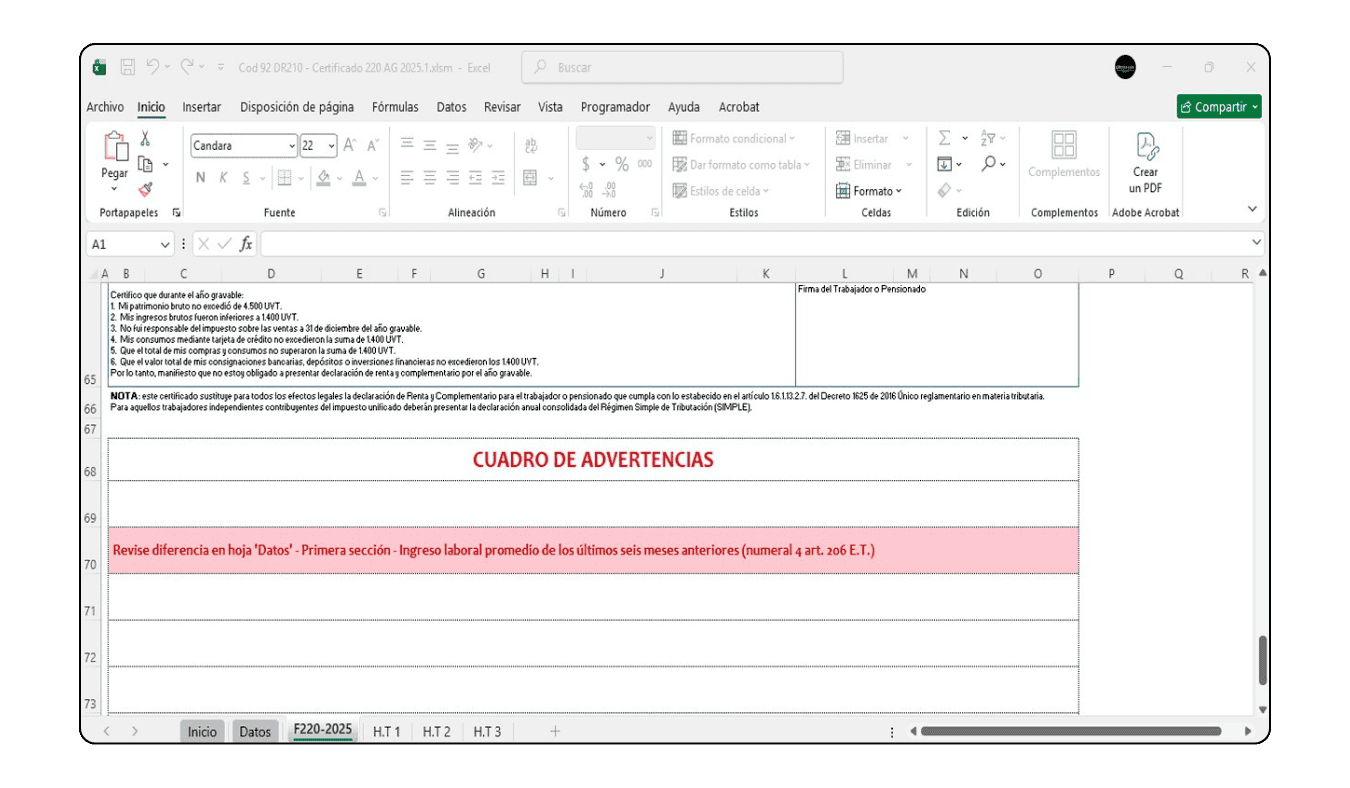This screenshot has height=788, width=1350.
Task: Click the Compartir button
Action: pos(1217,107)
